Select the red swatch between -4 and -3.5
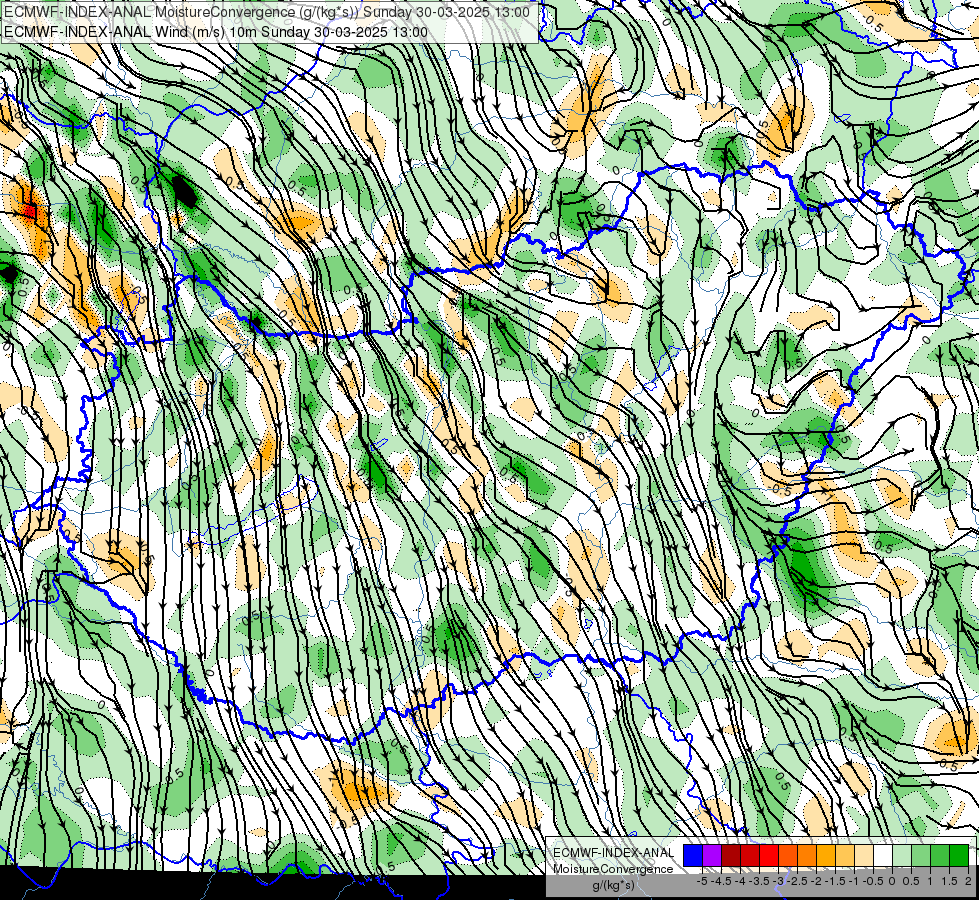 750,855
